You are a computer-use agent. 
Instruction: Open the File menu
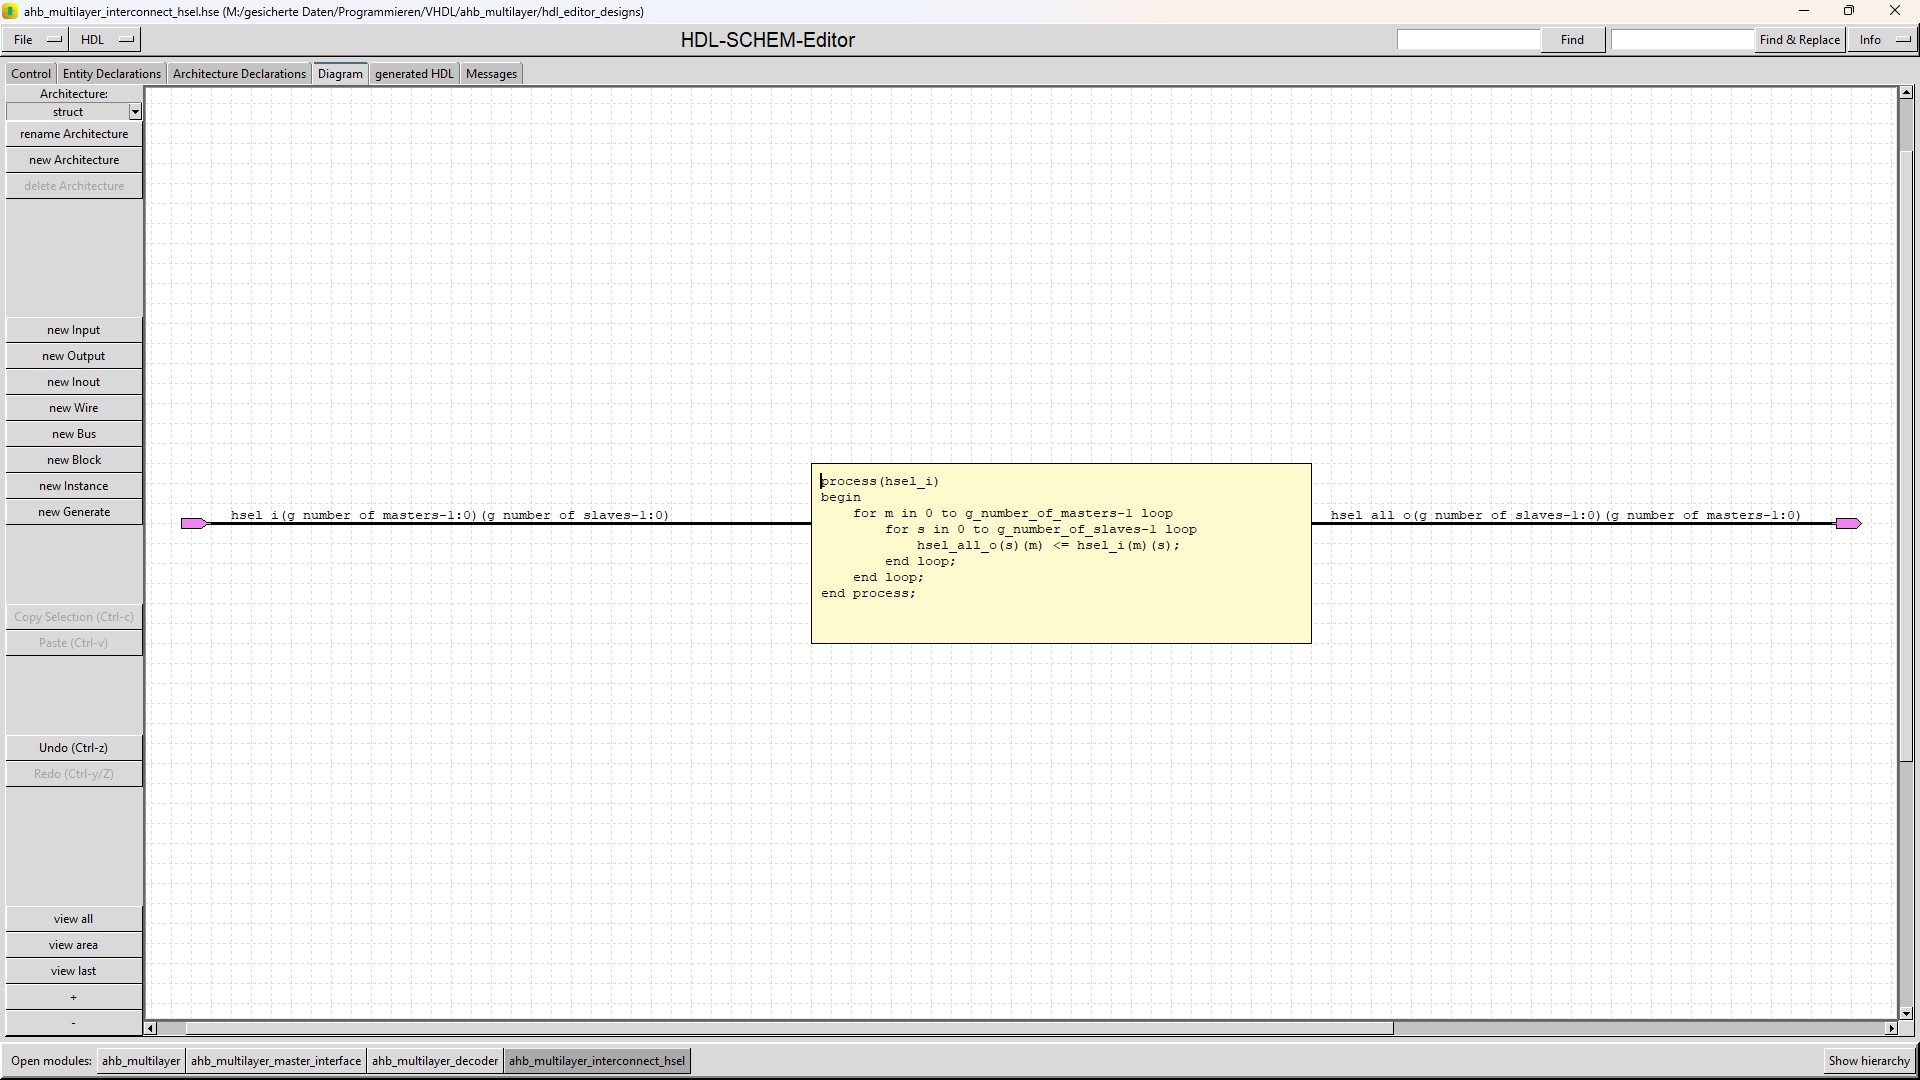[35, 40]
